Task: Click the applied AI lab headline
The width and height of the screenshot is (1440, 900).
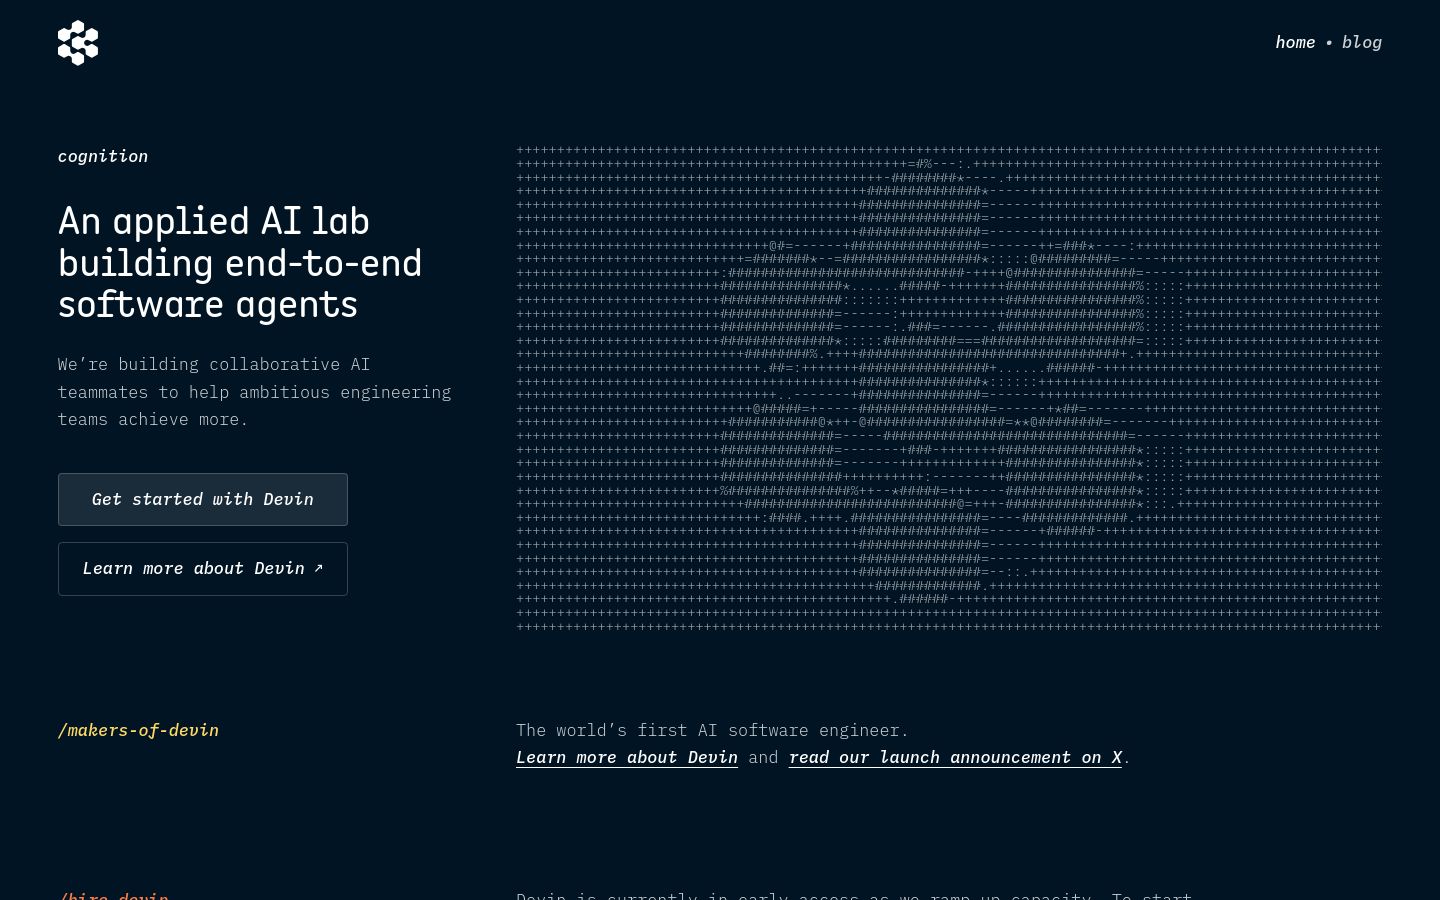Action: point(240,263)
